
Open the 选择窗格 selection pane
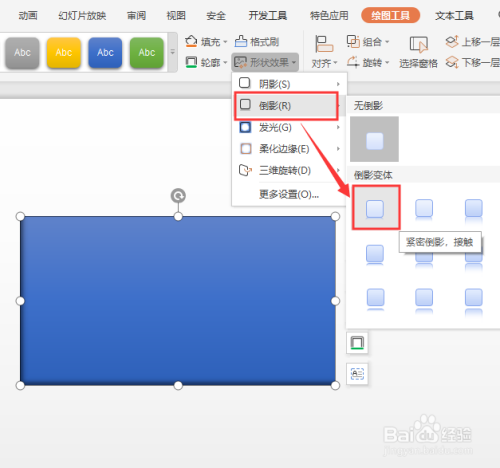[418, 52]
